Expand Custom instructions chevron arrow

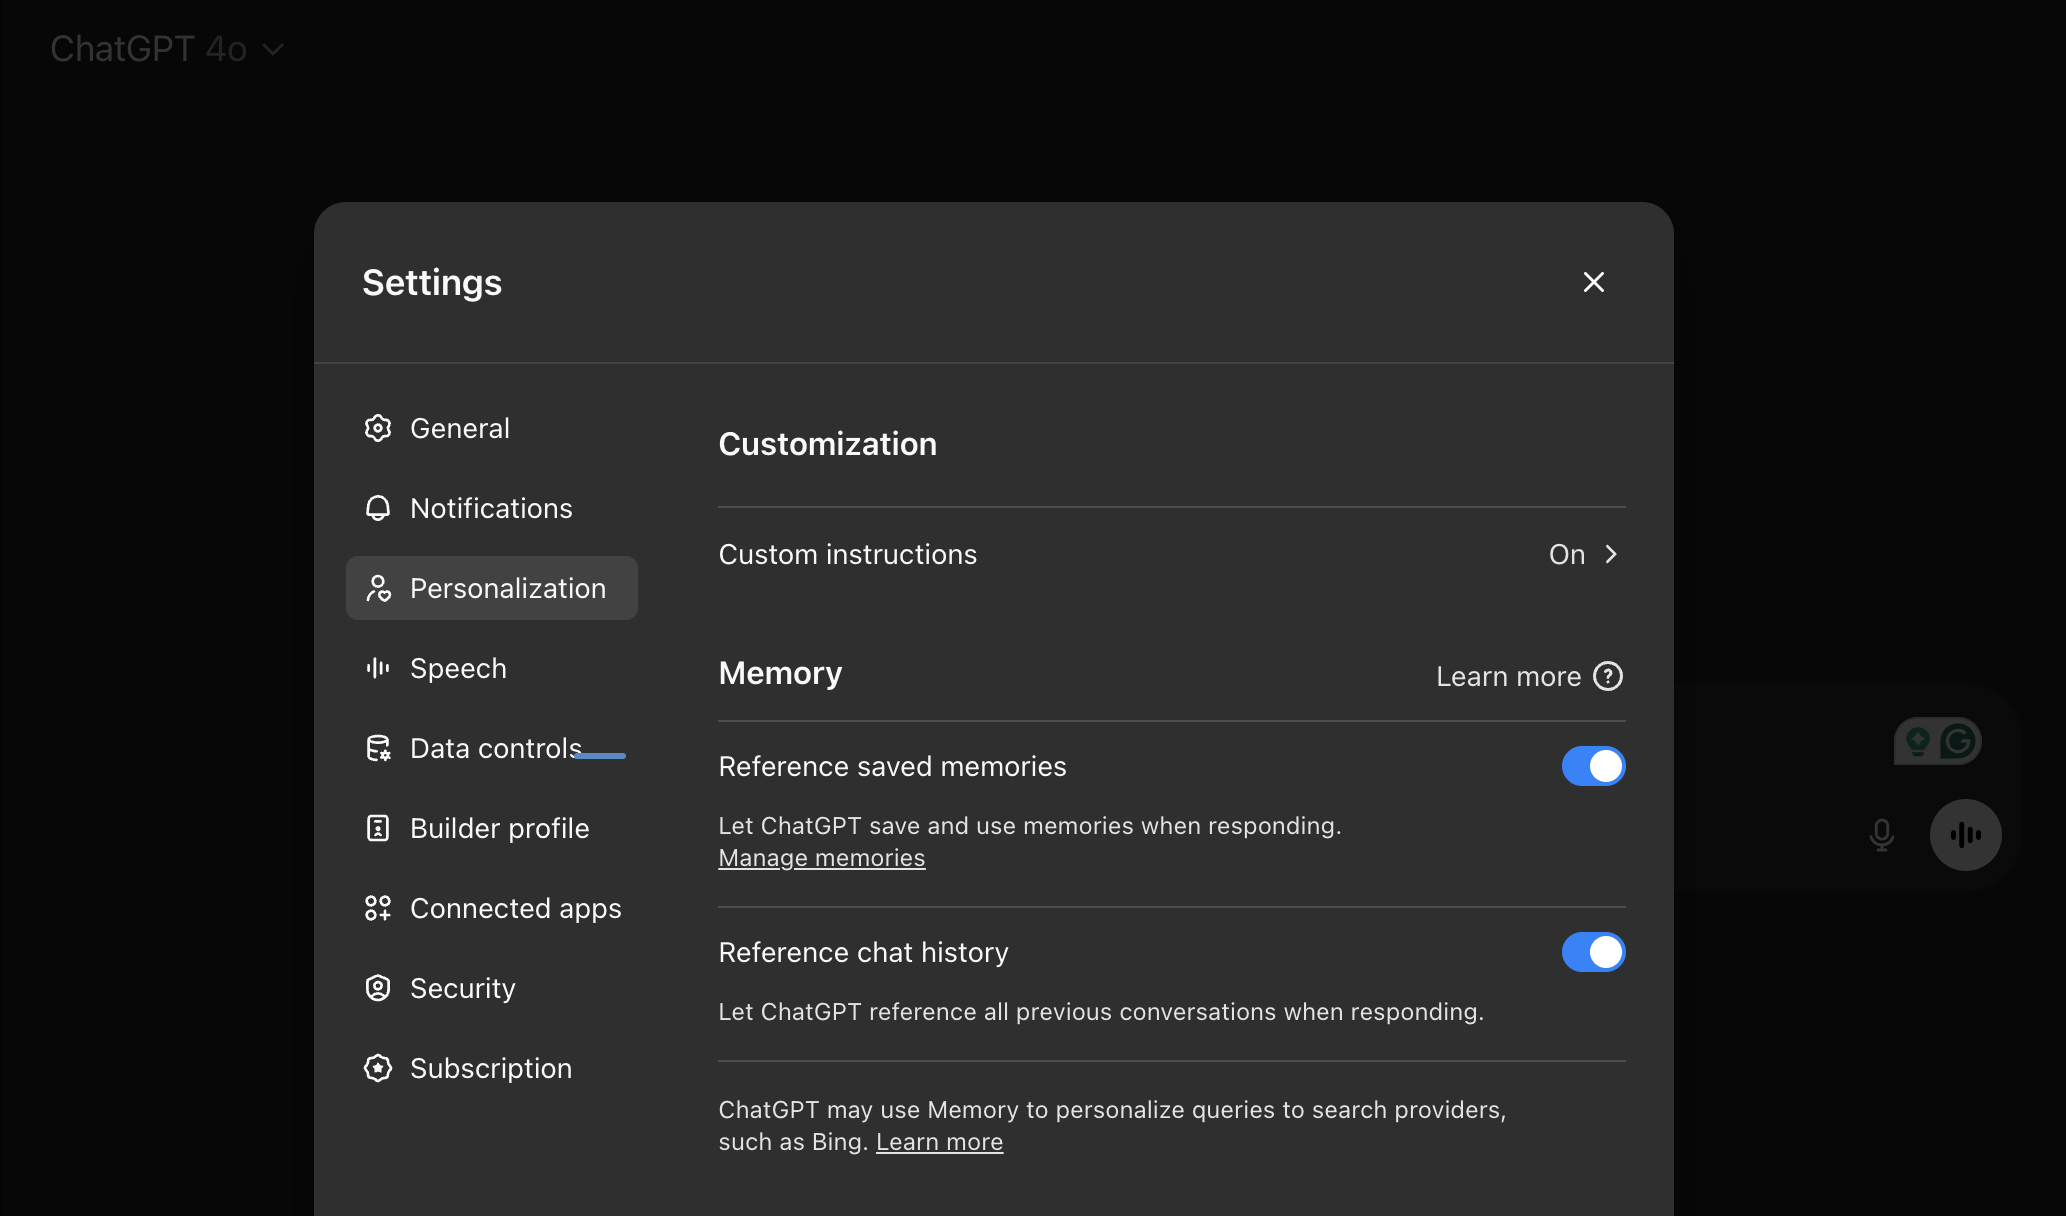pos(1611,554)
